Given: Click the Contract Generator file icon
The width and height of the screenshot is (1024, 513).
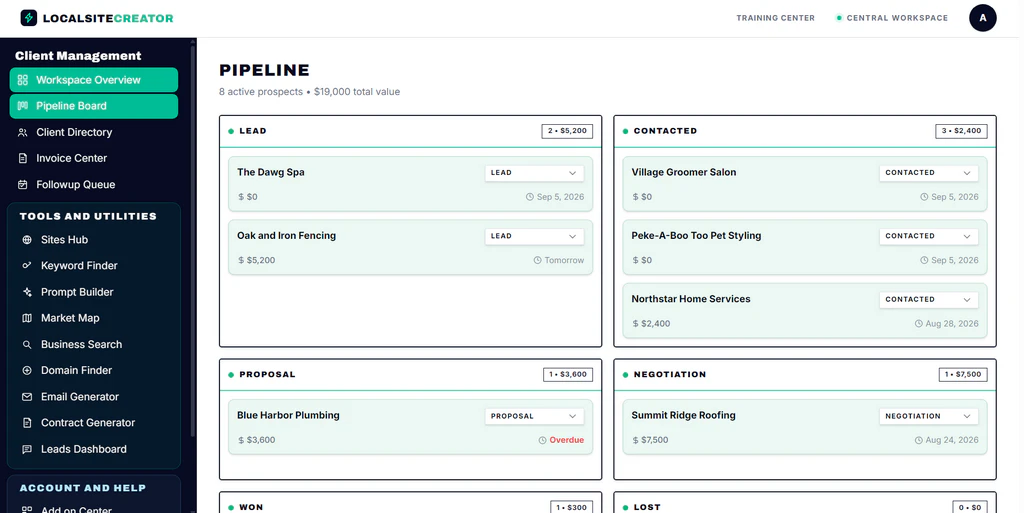Looking at the screenshot, I should (x=27, y=423).
